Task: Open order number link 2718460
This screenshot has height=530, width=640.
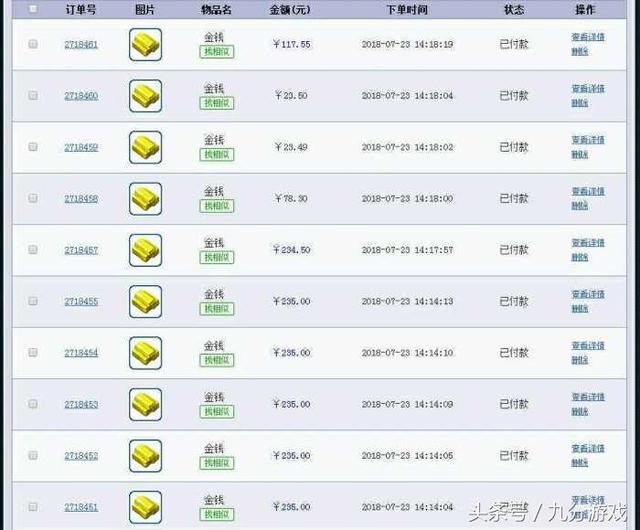Action: click(x=81, y=96)
